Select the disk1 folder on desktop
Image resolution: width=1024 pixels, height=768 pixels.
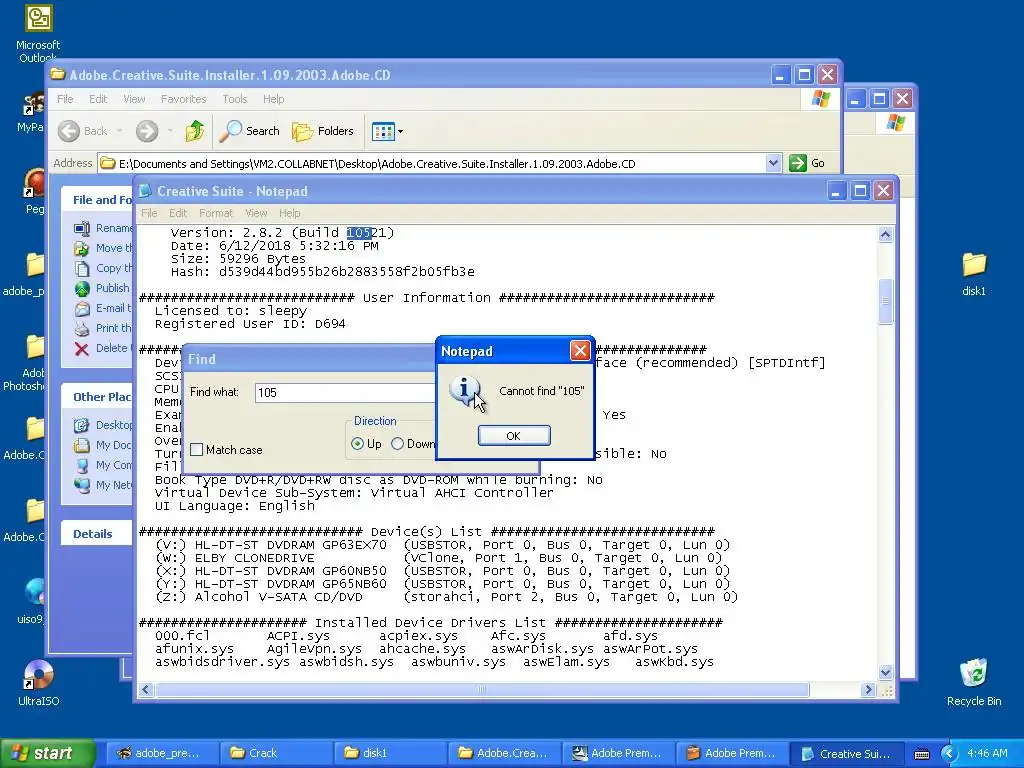pyautogui.click(x=974, y=274)
